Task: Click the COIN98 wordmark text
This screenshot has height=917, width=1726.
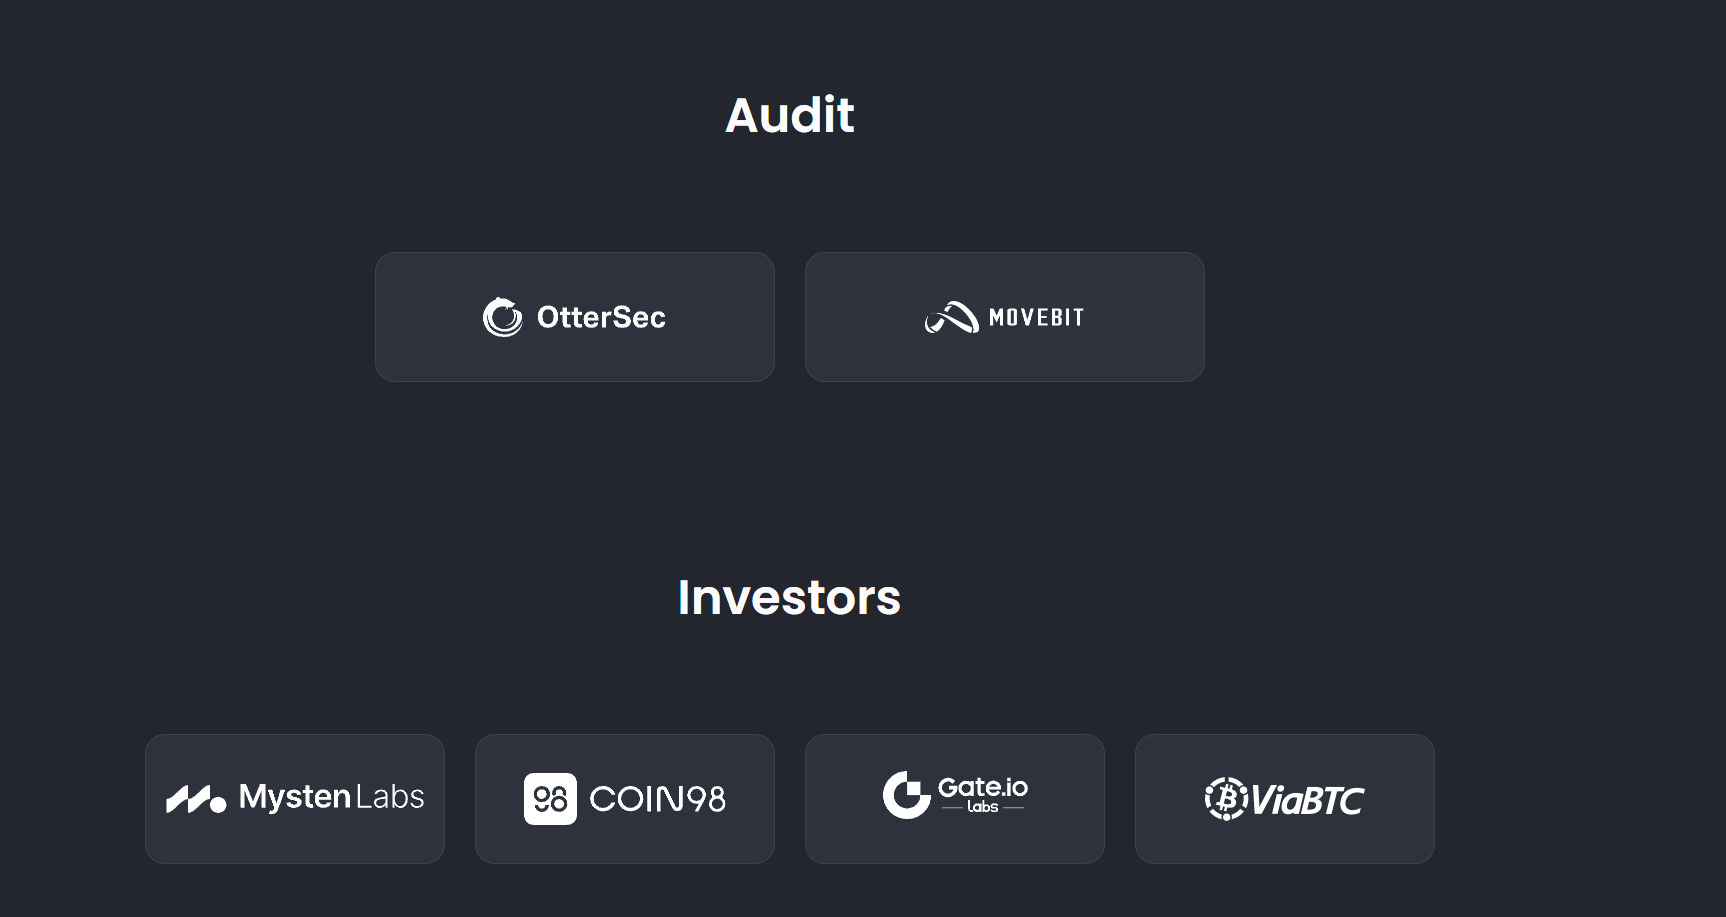Action: 657,799
